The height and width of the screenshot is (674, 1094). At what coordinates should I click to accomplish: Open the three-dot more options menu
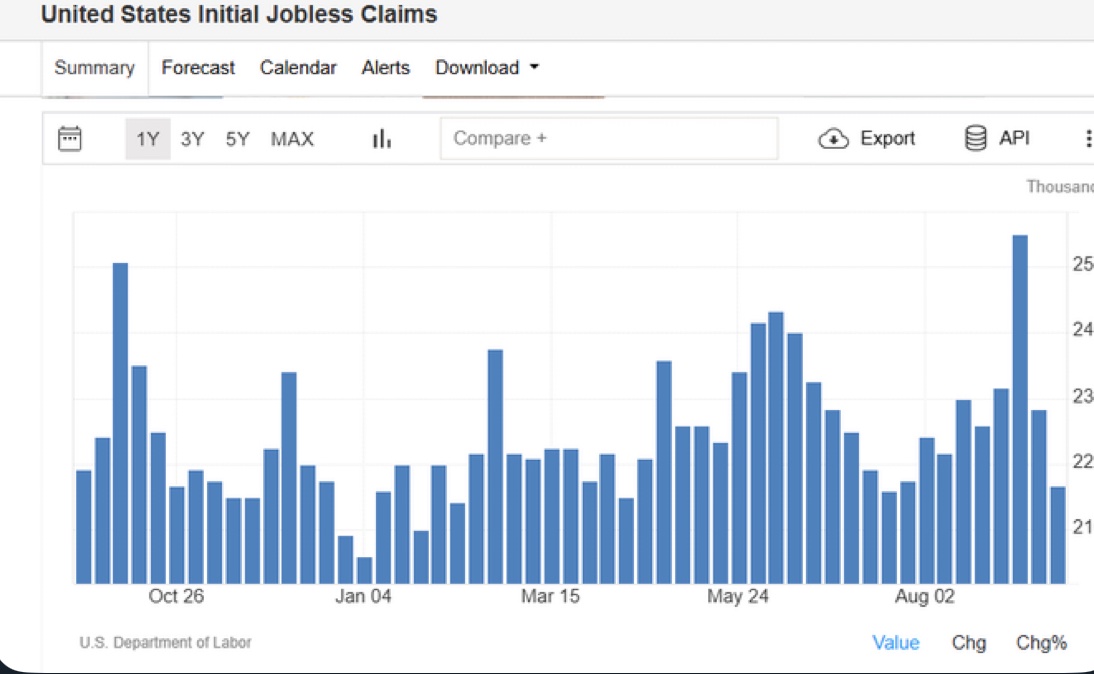click(x=1087, y=139)
